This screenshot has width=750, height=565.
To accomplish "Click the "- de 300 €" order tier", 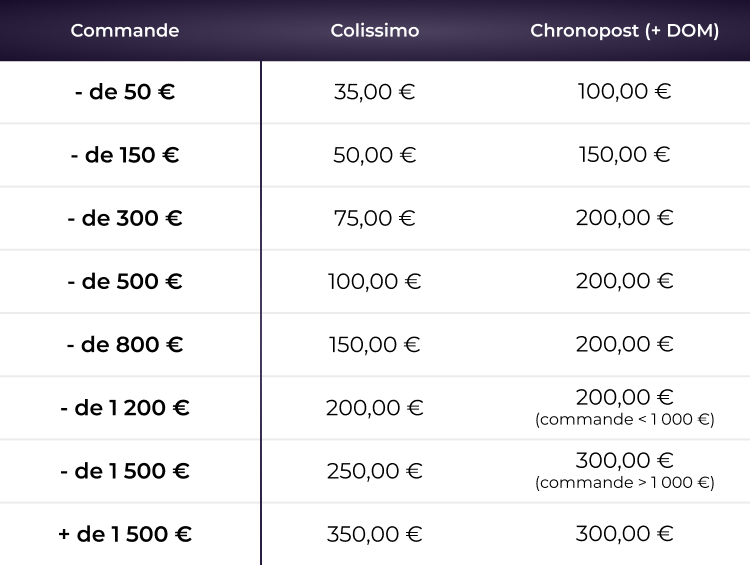I will (x=125, y=218).
